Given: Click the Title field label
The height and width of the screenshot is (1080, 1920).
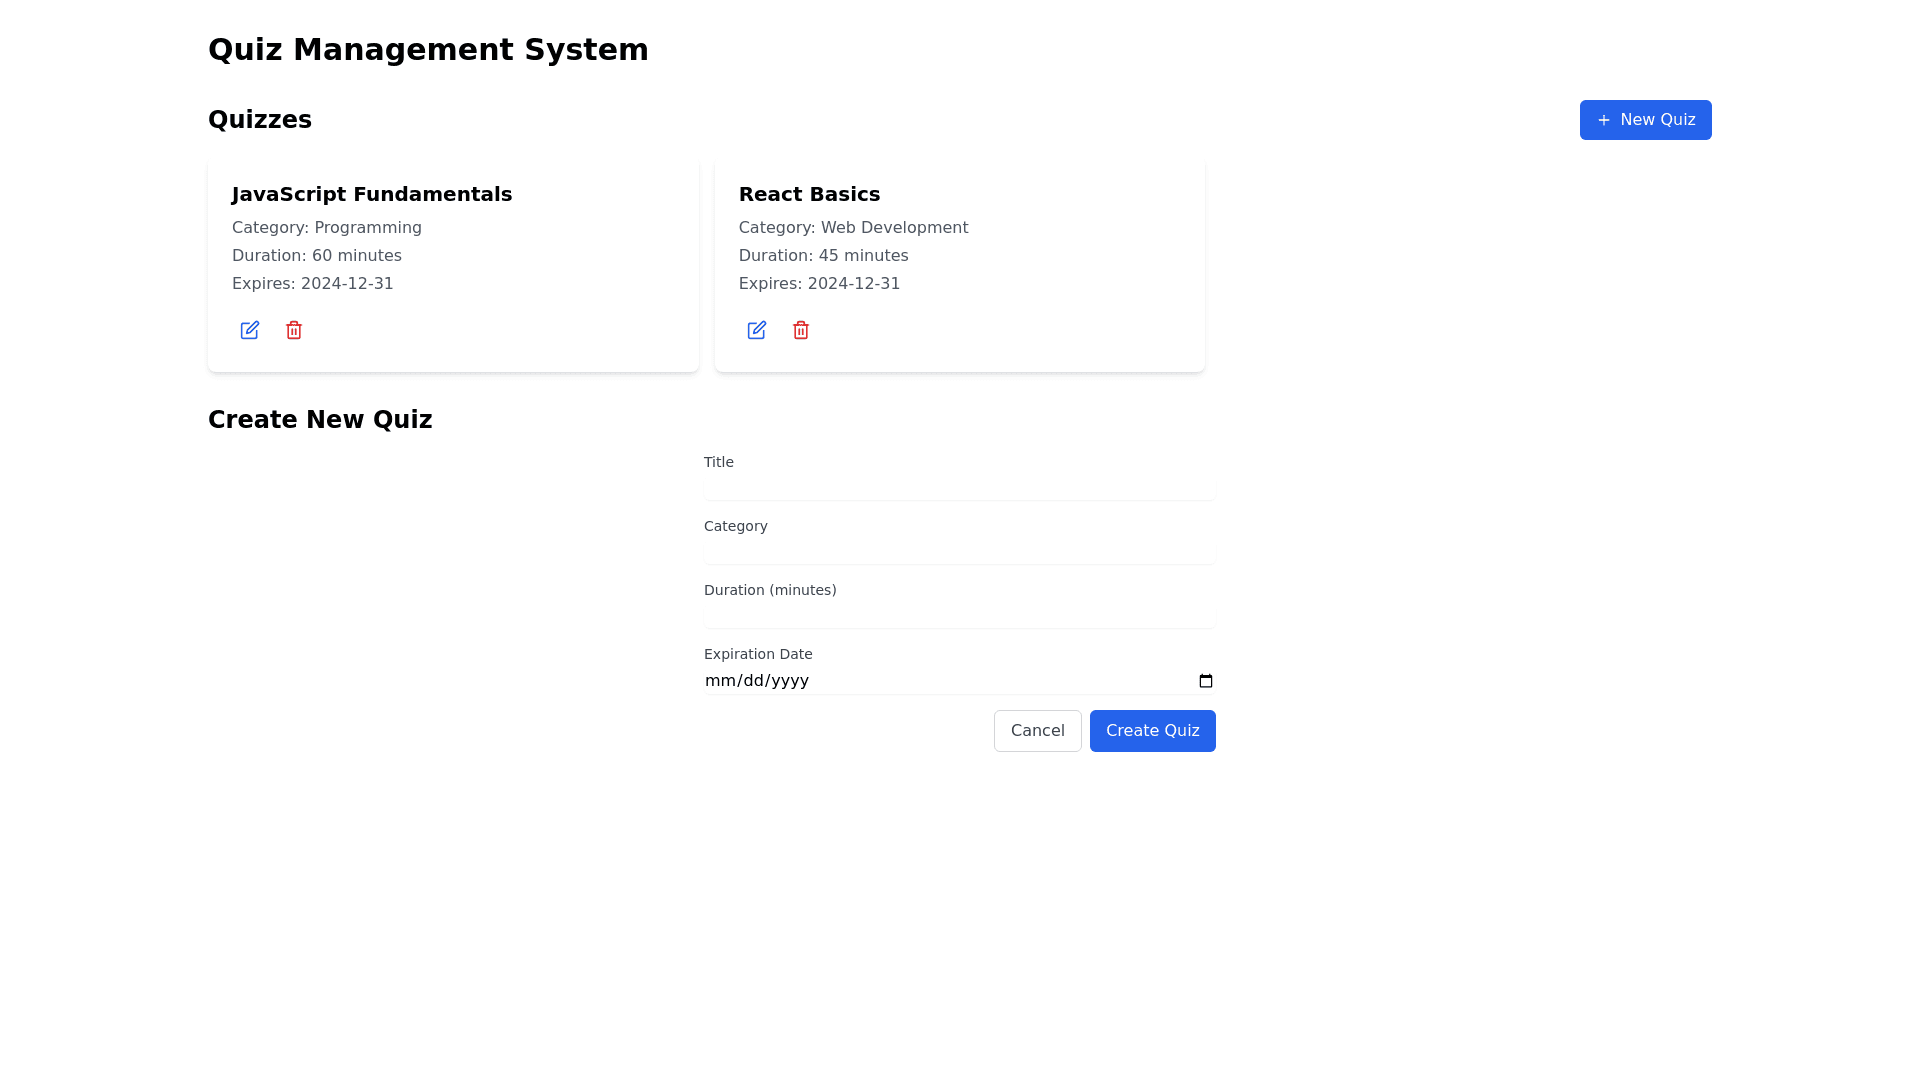Looking at the screenshot, I should (x=718, y=462).
